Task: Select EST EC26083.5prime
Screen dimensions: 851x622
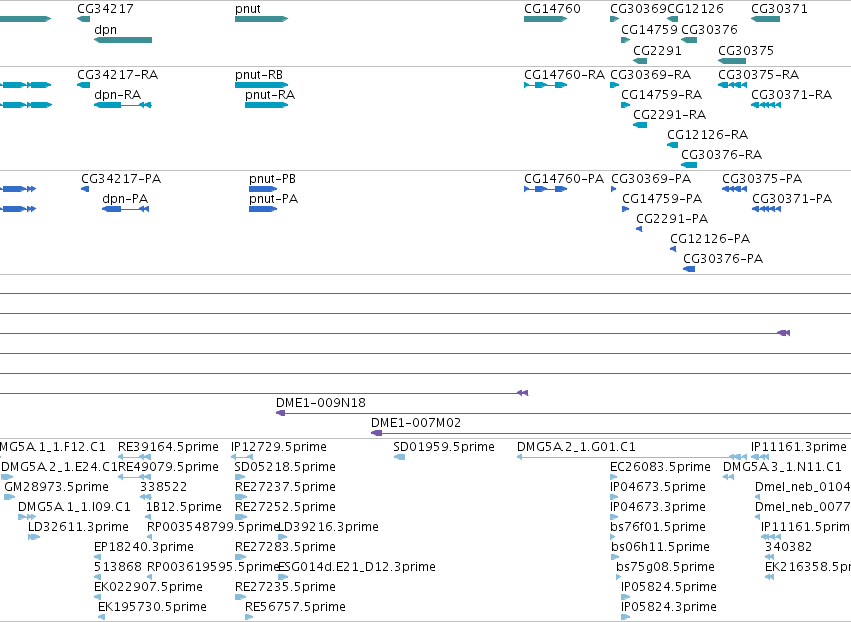Action: [661, 467]
